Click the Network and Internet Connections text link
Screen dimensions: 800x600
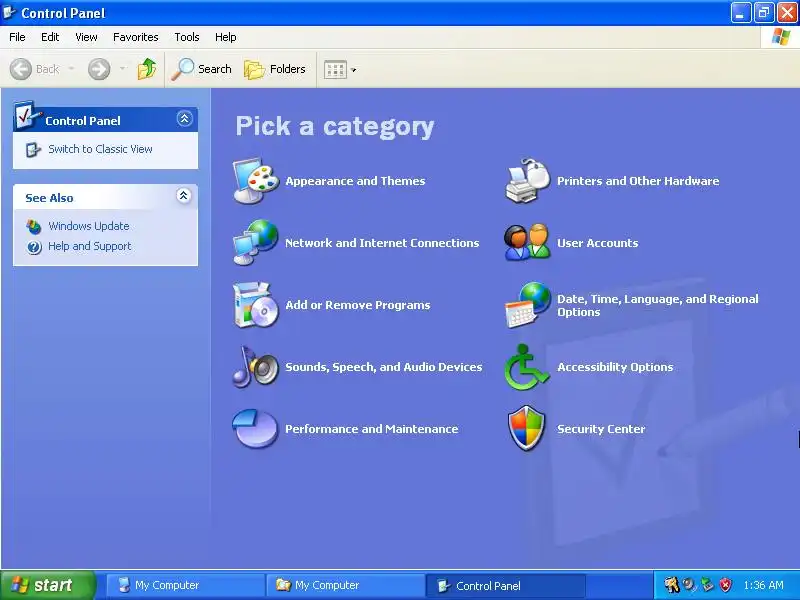[x=382, y=243]
